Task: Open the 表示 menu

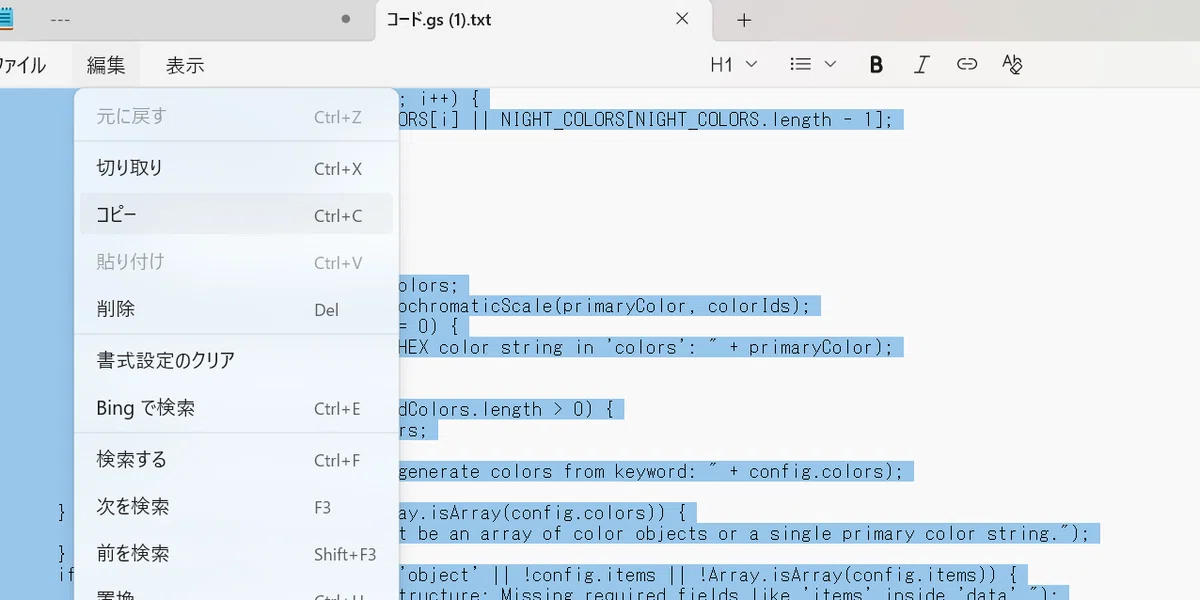Action: point(185,65)
